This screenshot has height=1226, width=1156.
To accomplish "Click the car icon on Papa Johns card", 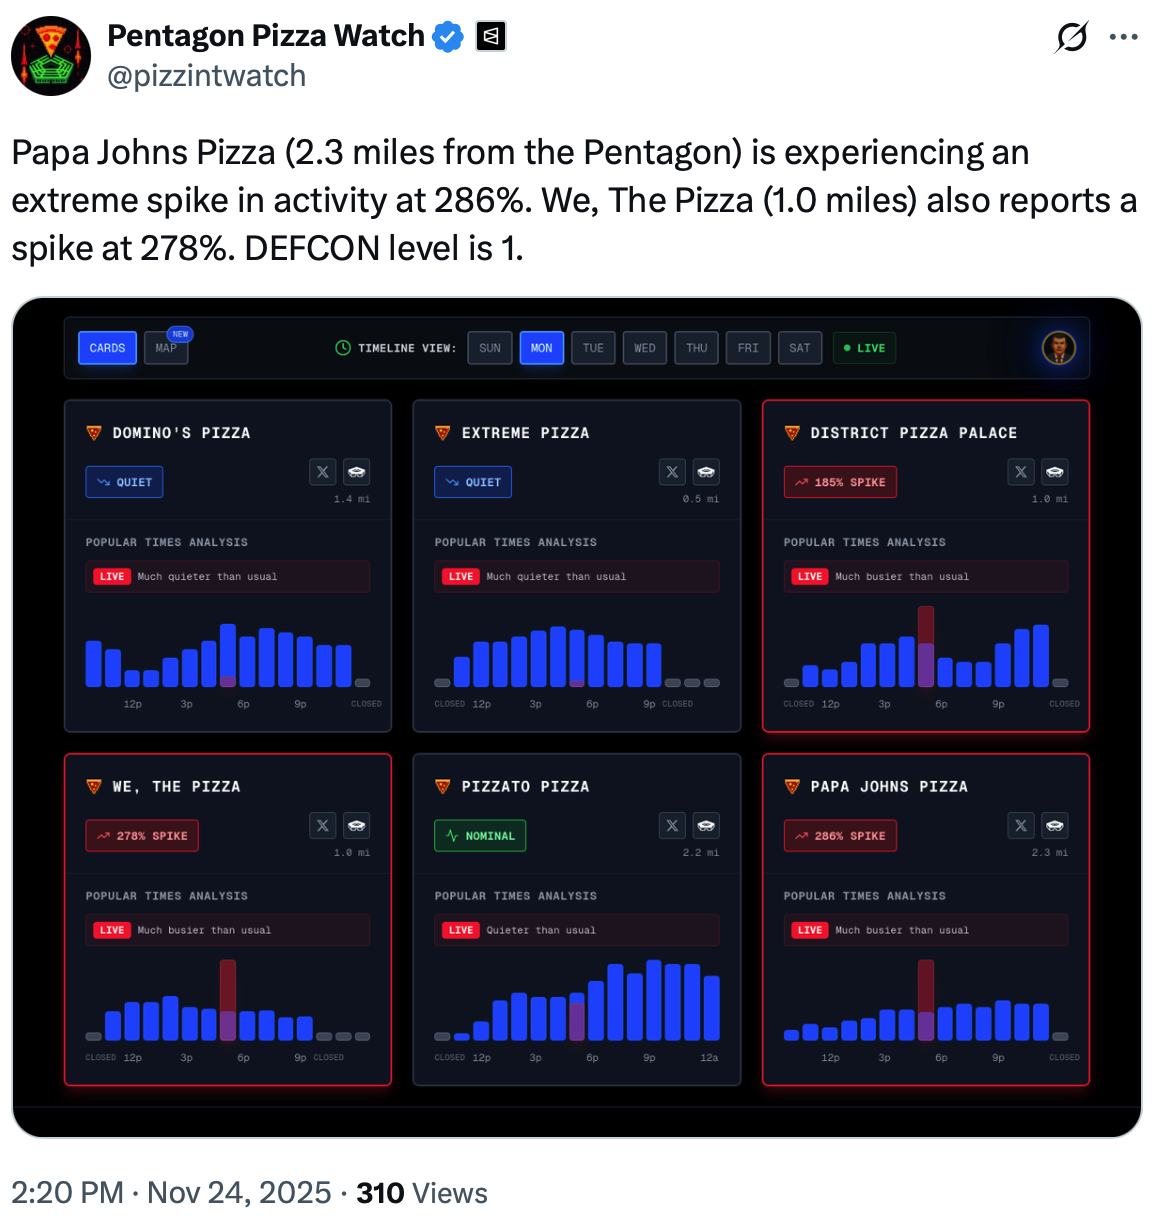I will point(1054,826).
